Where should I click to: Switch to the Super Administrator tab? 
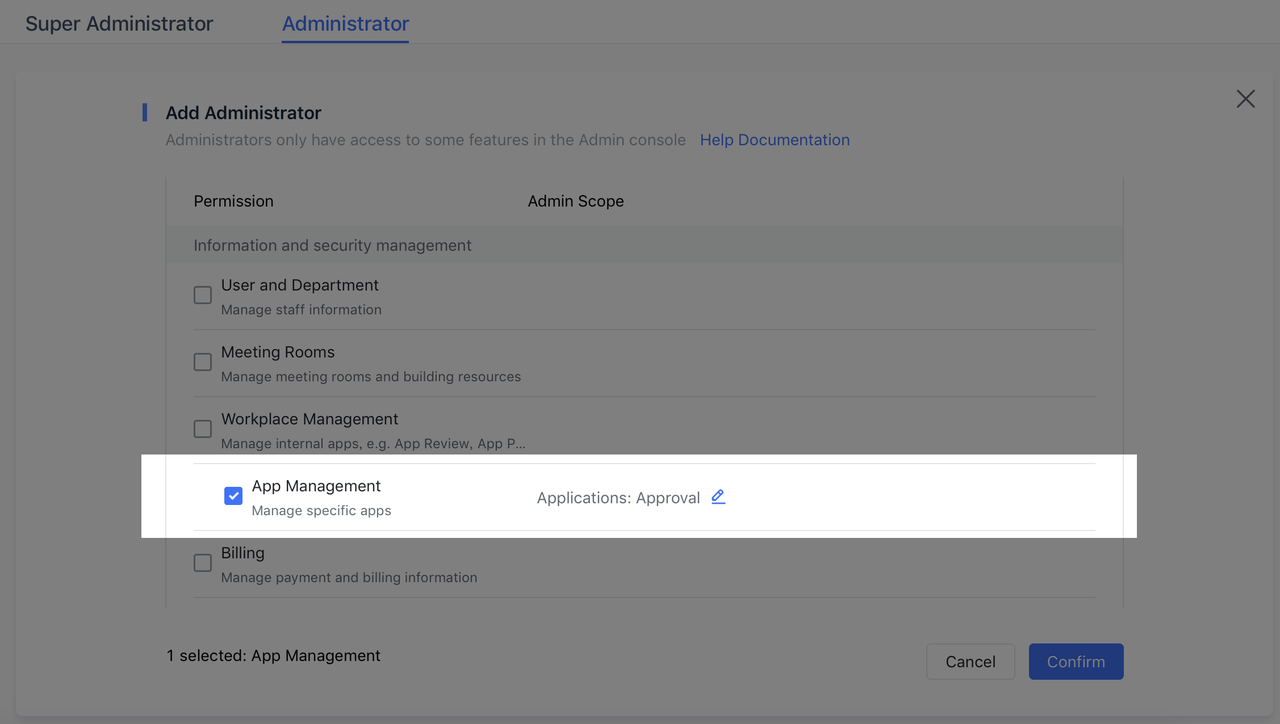click(x=118, y=23)
